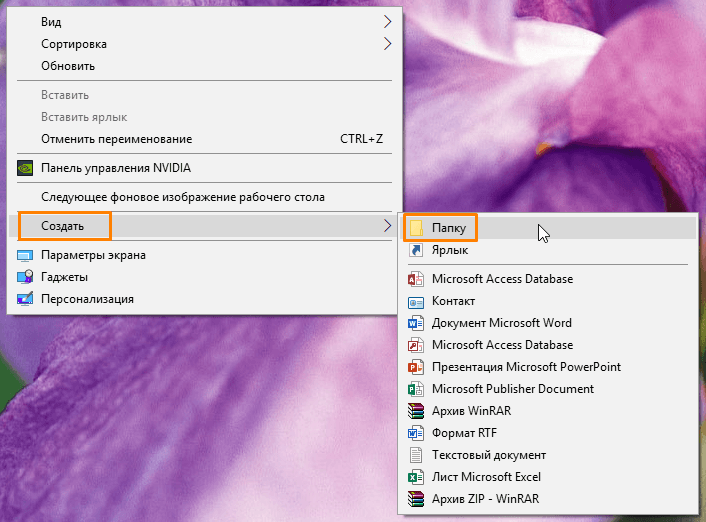Click the icon of the first Microsoft Access Database entry
The width and height of the screenshot is (706, 522).
[416, 279]
